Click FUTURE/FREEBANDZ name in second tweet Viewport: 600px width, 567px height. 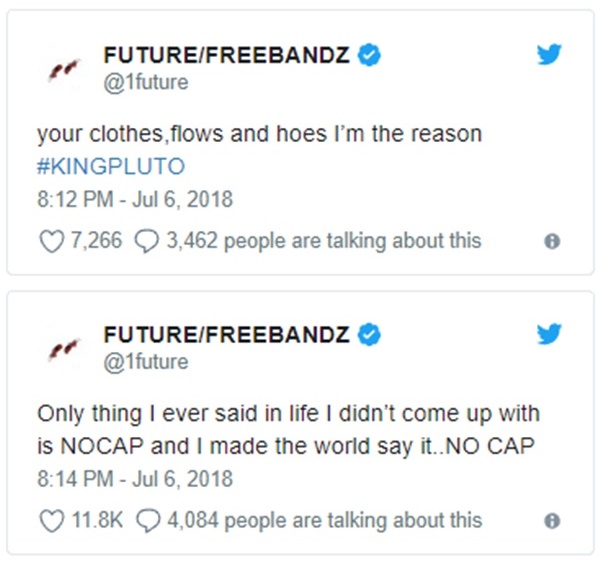click(x=227, y=336)
